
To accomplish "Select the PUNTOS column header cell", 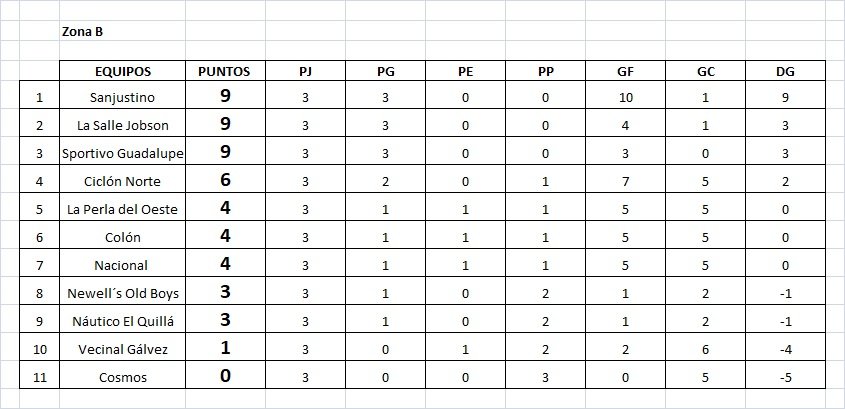I will coord(224,71).
